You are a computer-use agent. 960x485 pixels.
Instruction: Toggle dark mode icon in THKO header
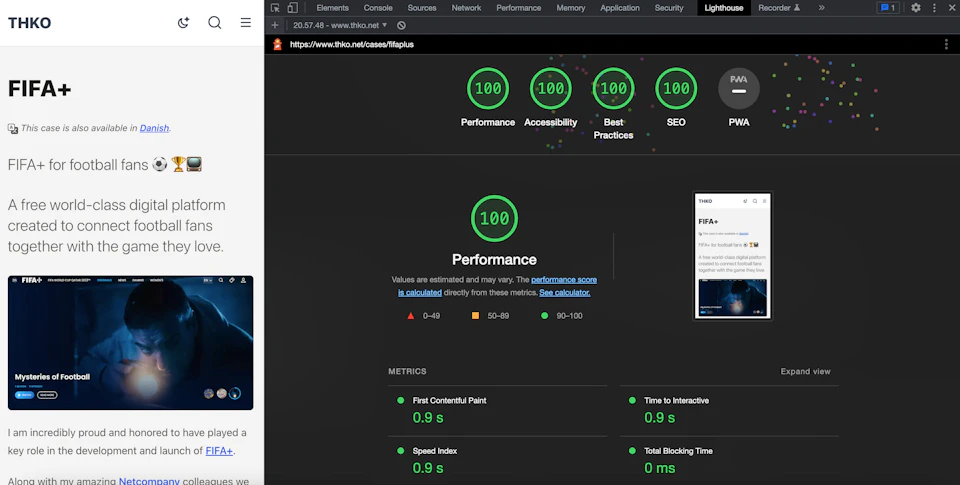pyautogui.click(x=183, y=23)
